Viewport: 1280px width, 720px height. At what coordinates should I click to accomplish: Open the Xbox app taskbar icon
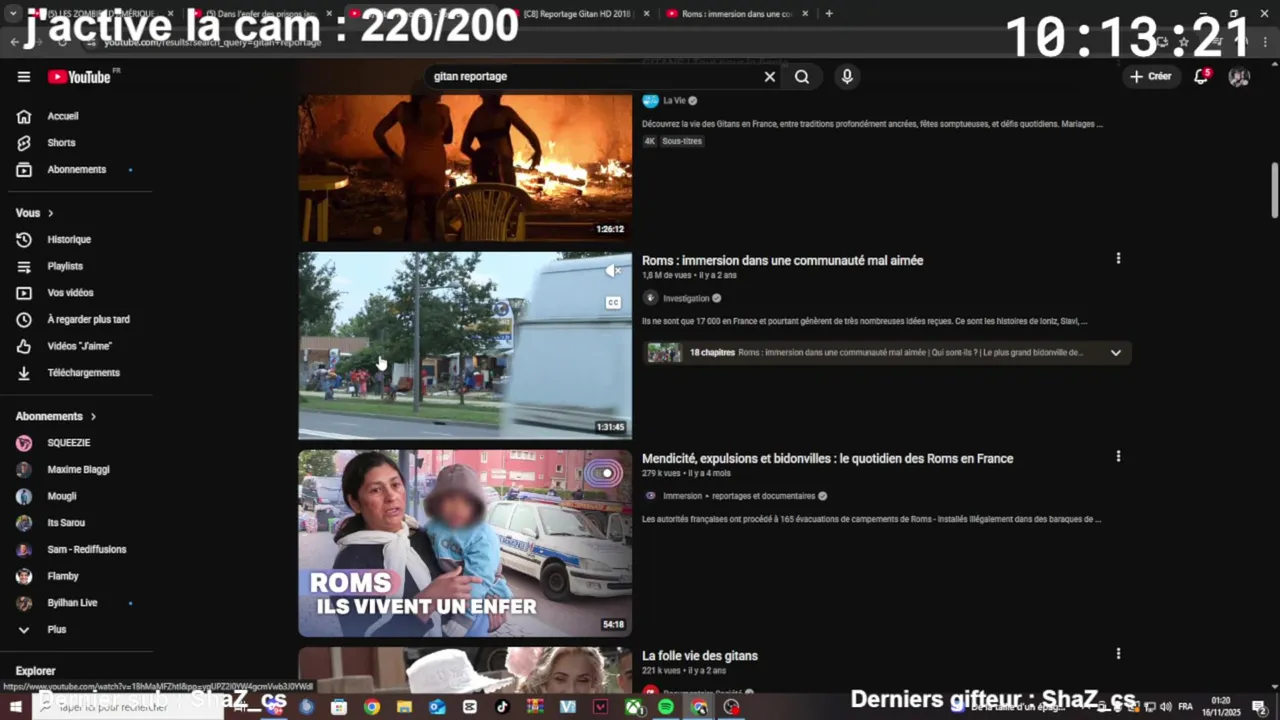[634, 707]
